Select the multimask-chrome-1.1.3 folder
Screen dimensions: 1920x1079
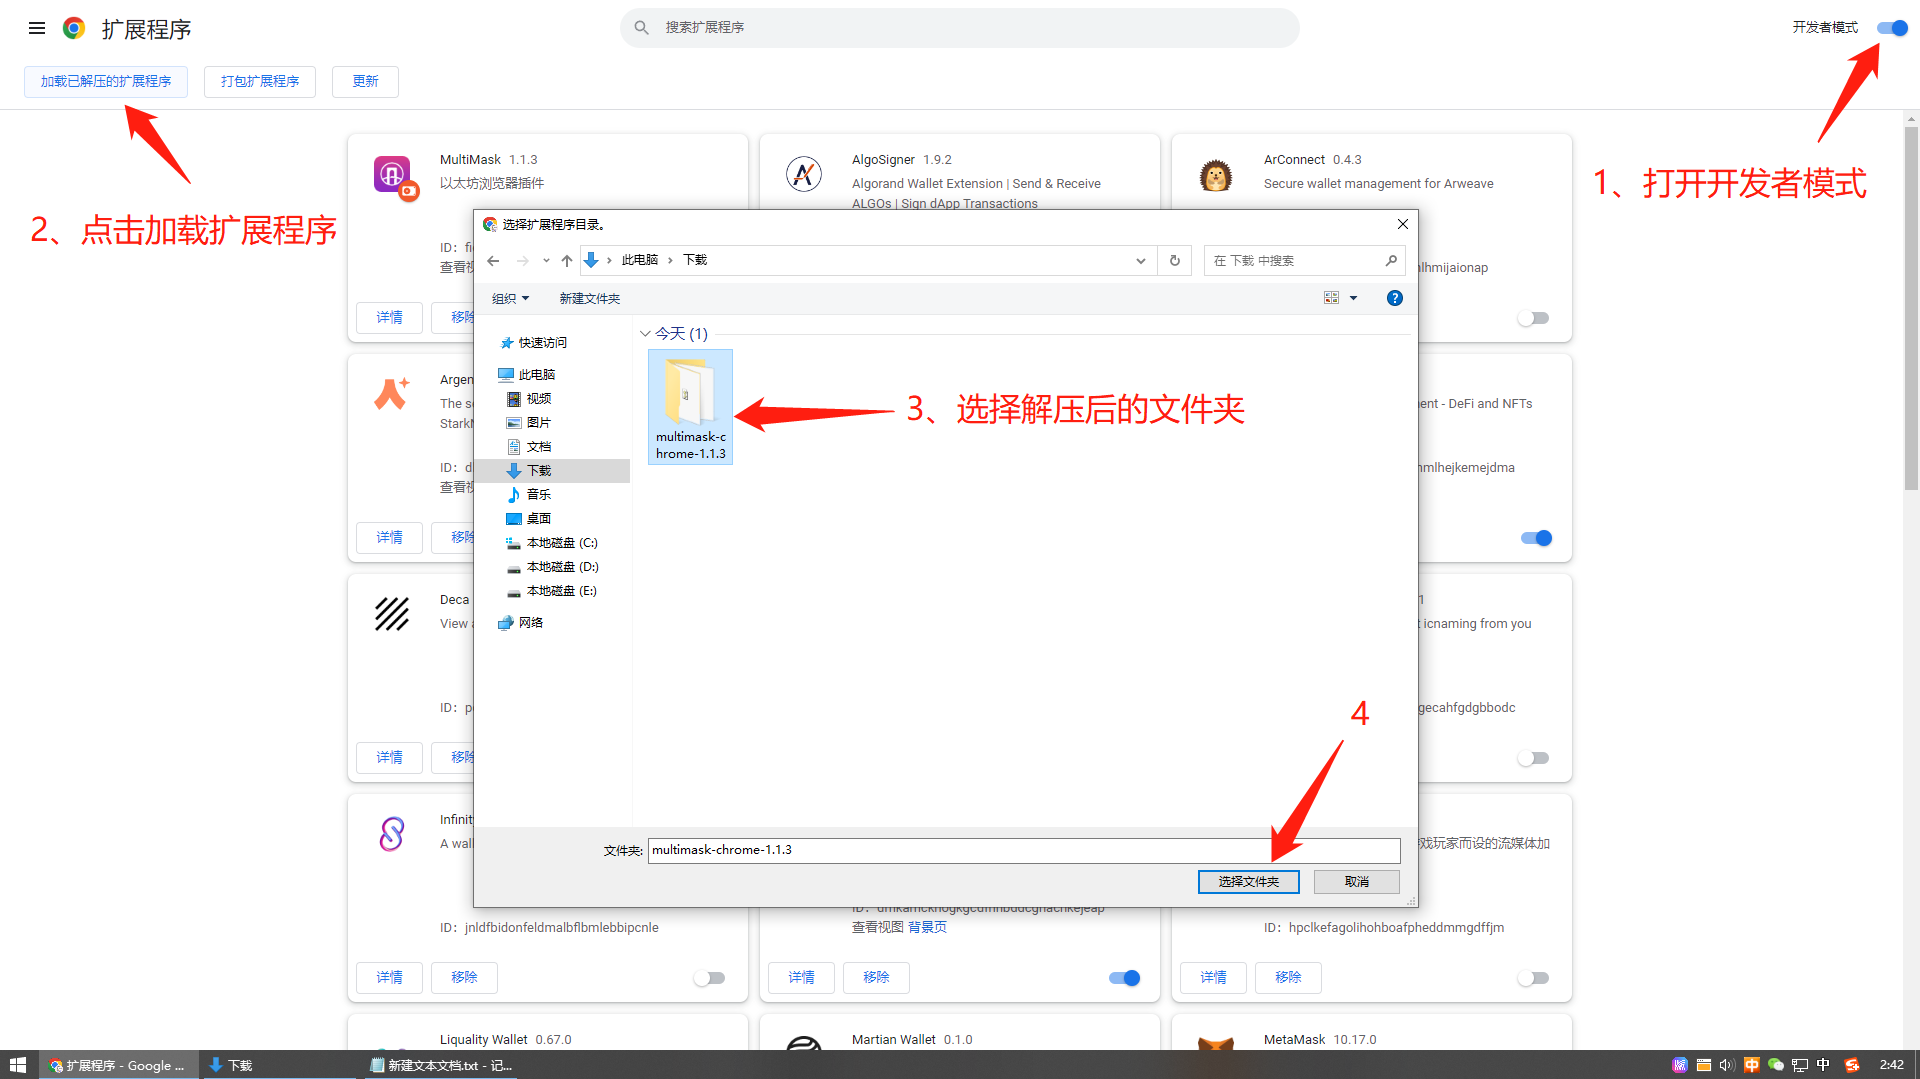691,407
